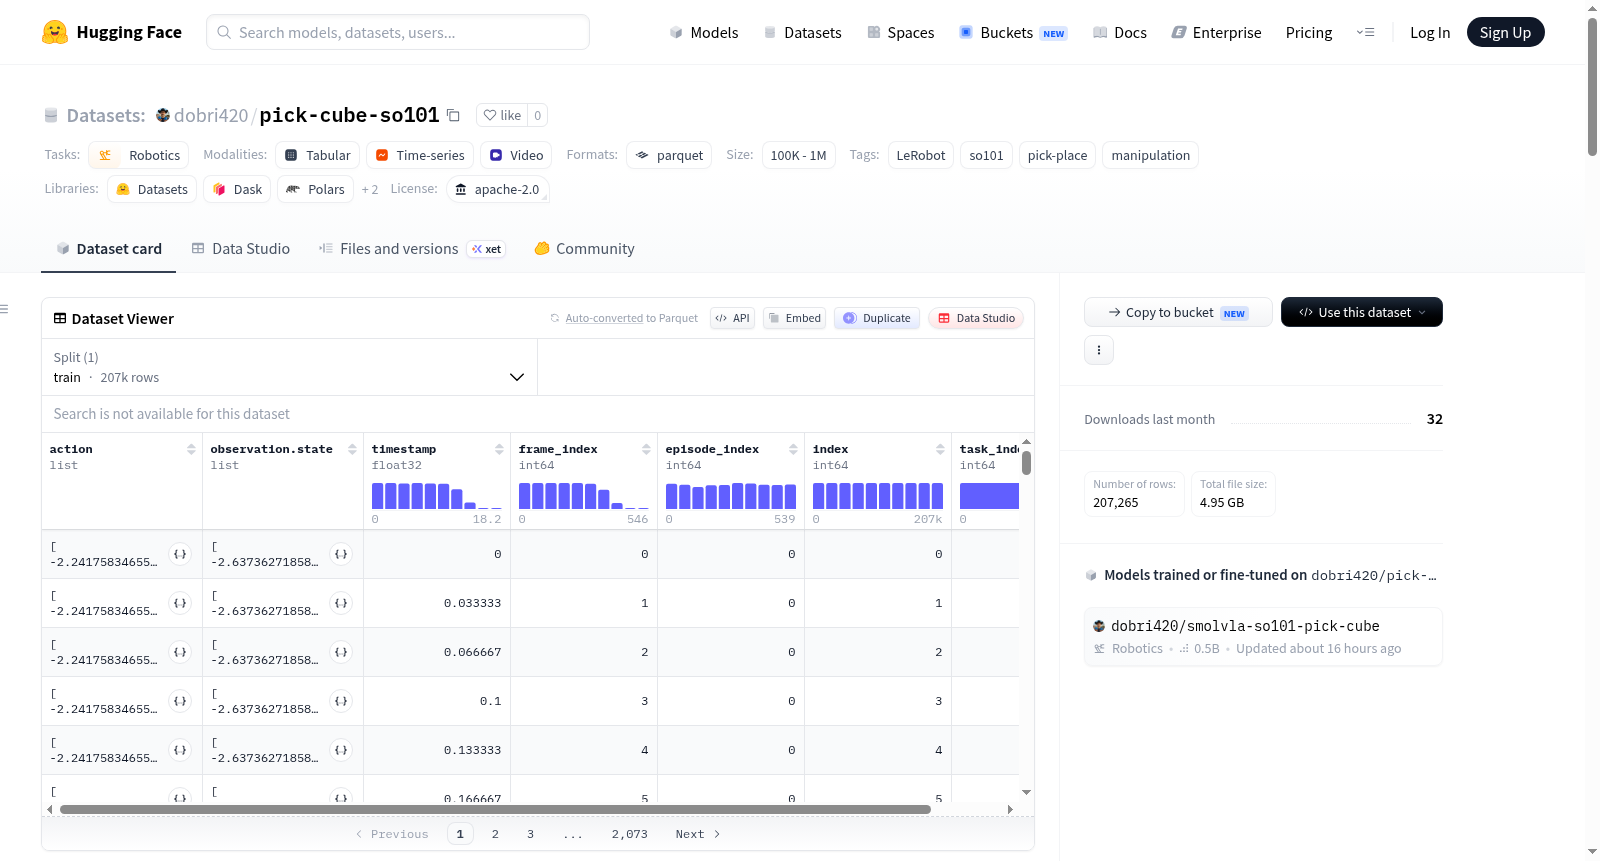Open the Files and versions tab

tap(412, 249)
